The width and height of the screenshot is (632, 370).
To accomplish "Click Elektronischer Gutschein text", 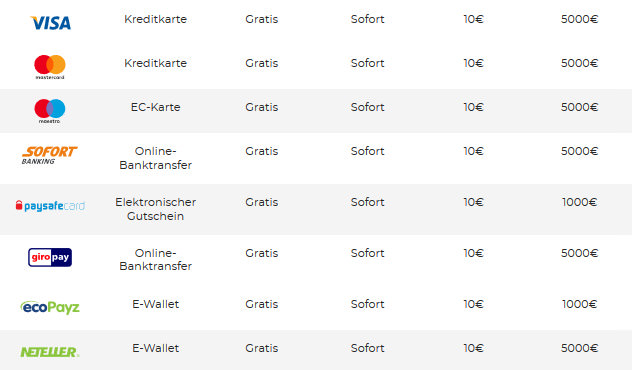I will (x=156, y=209).
